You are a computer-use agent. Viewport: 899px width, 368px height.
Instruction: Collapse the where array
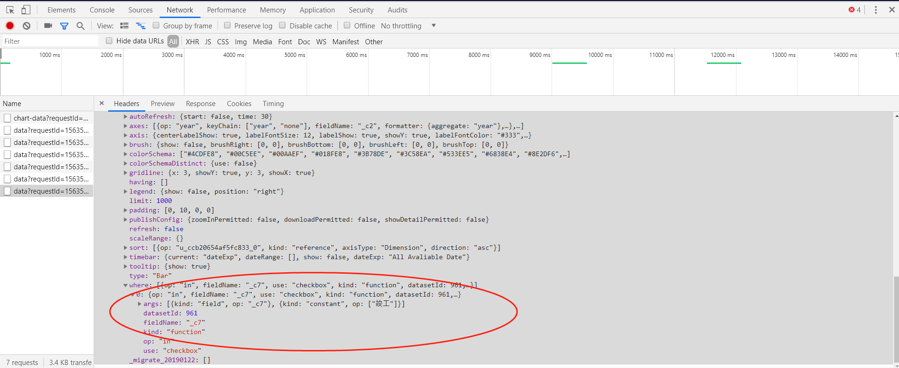[x=126, y=285]
